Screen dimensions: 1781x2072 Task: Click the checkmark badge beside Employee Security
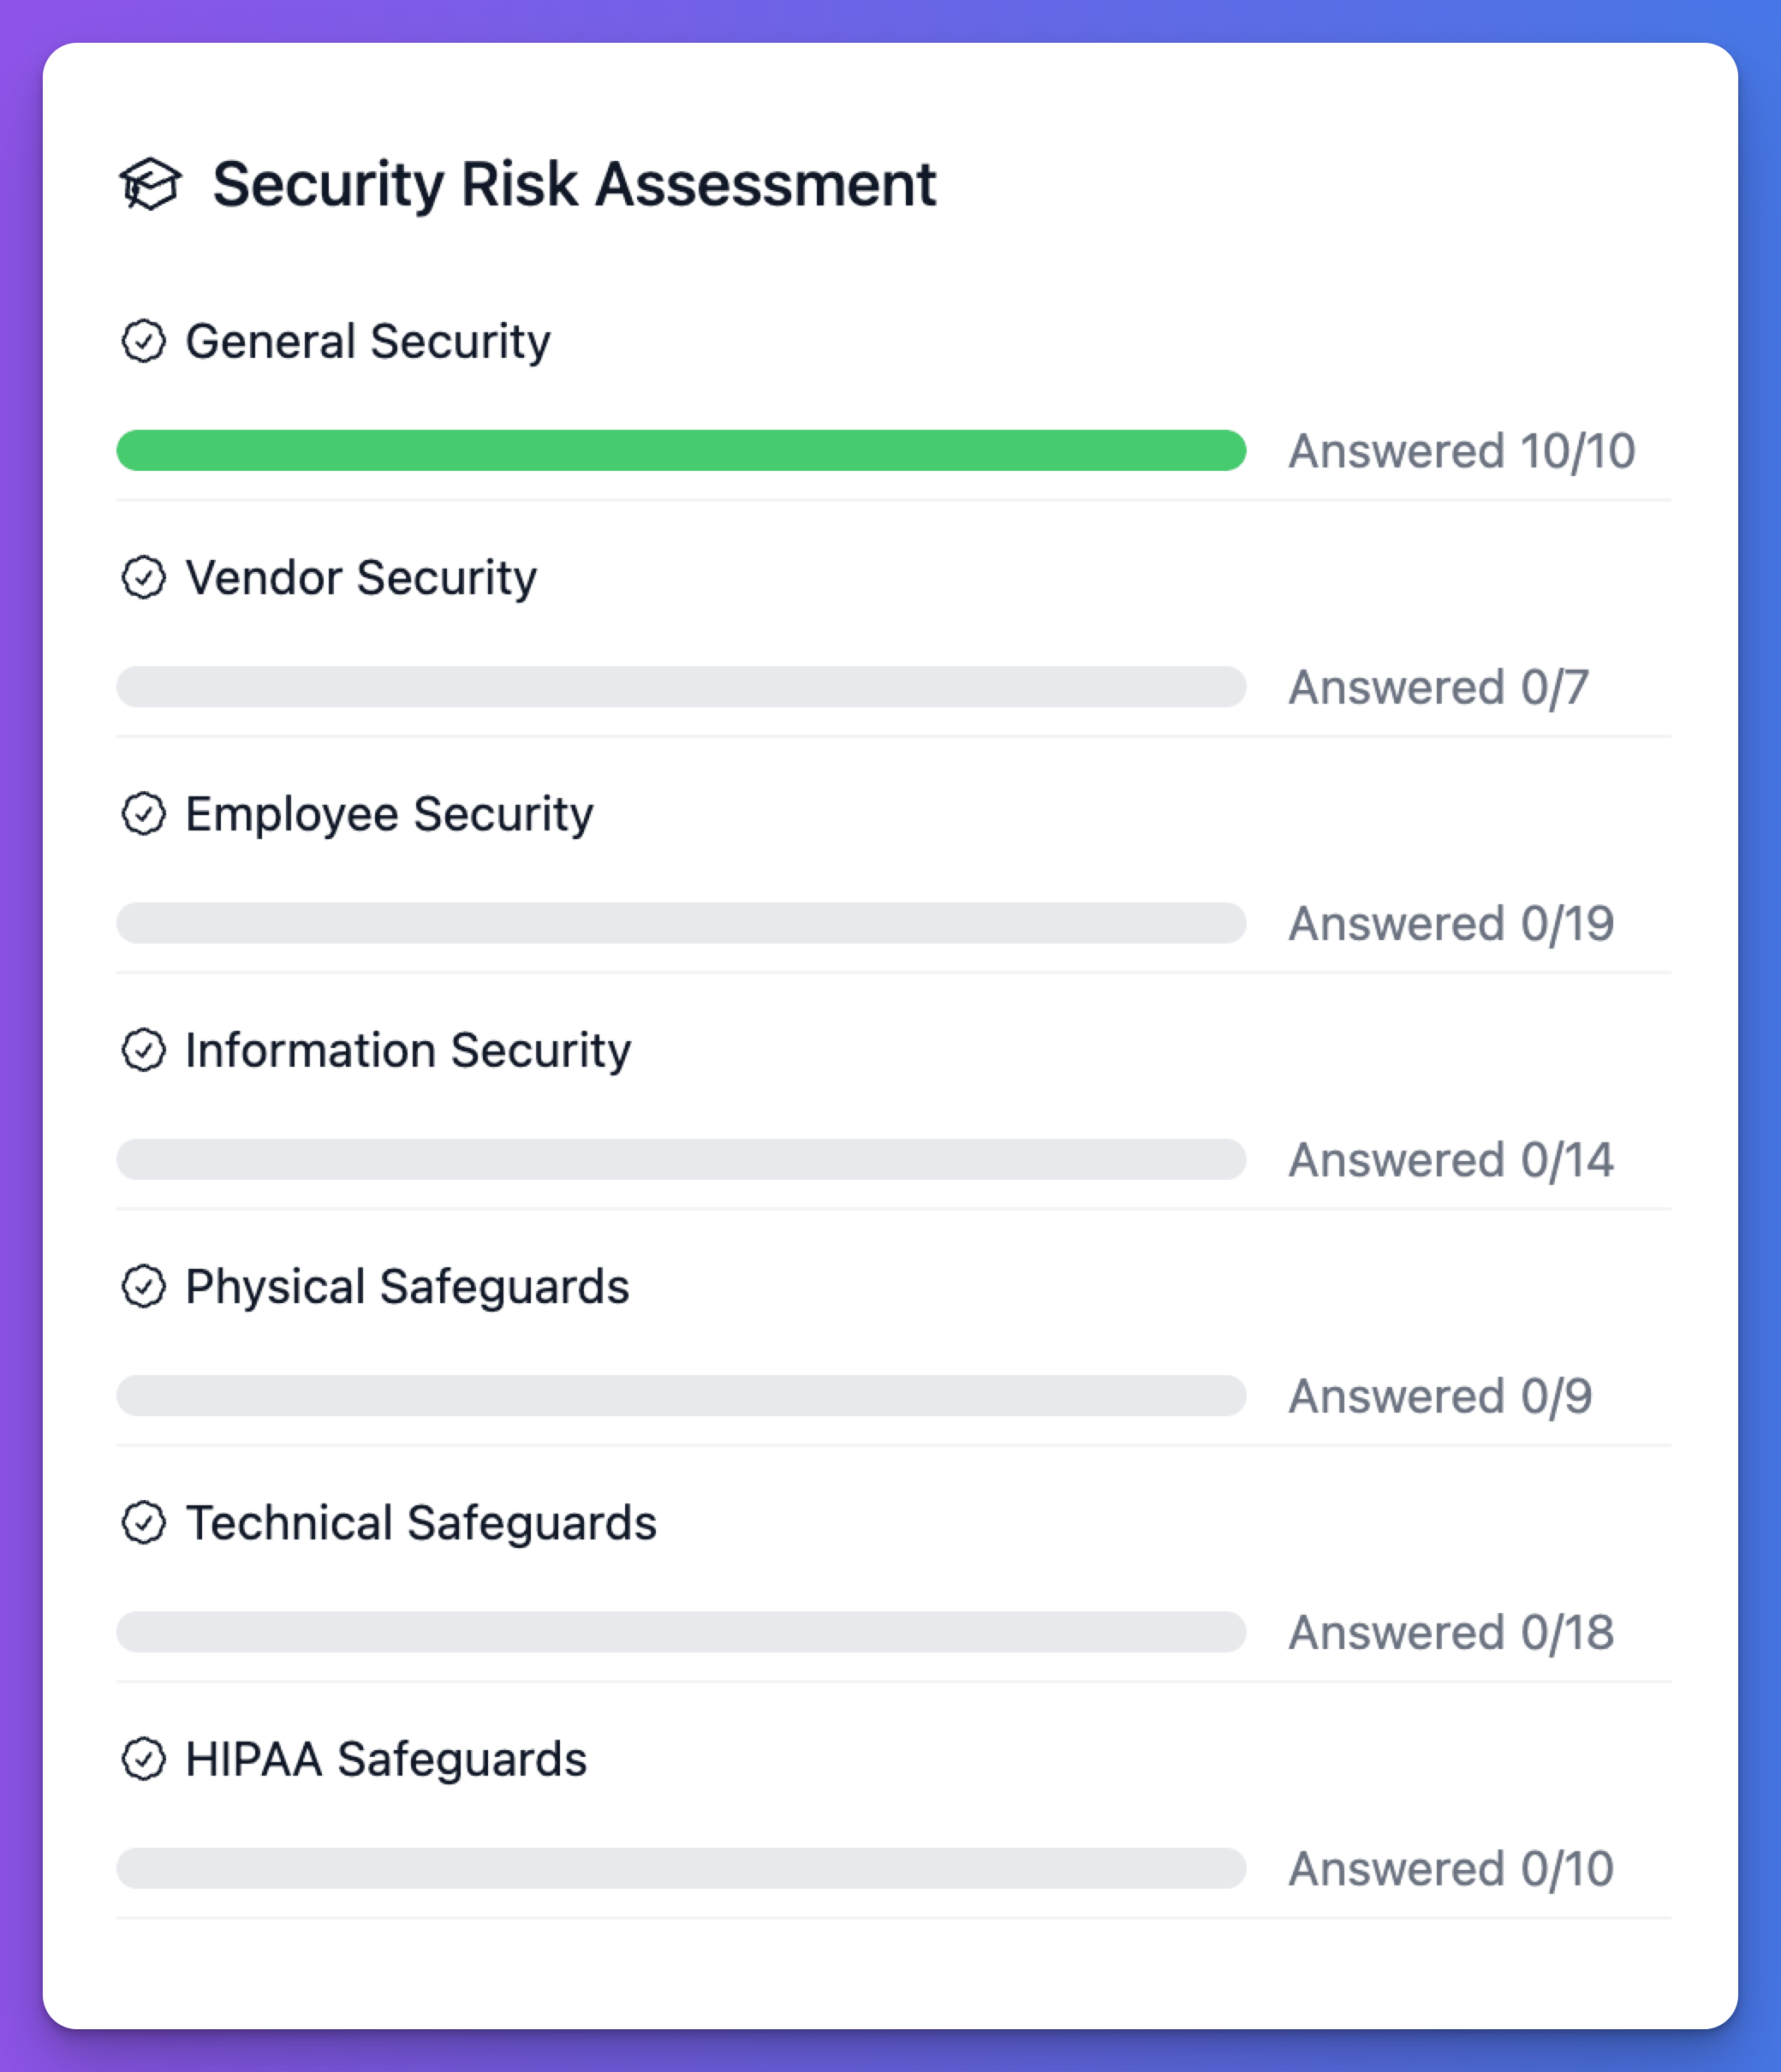pyautogui.click(x=143, y=814)
